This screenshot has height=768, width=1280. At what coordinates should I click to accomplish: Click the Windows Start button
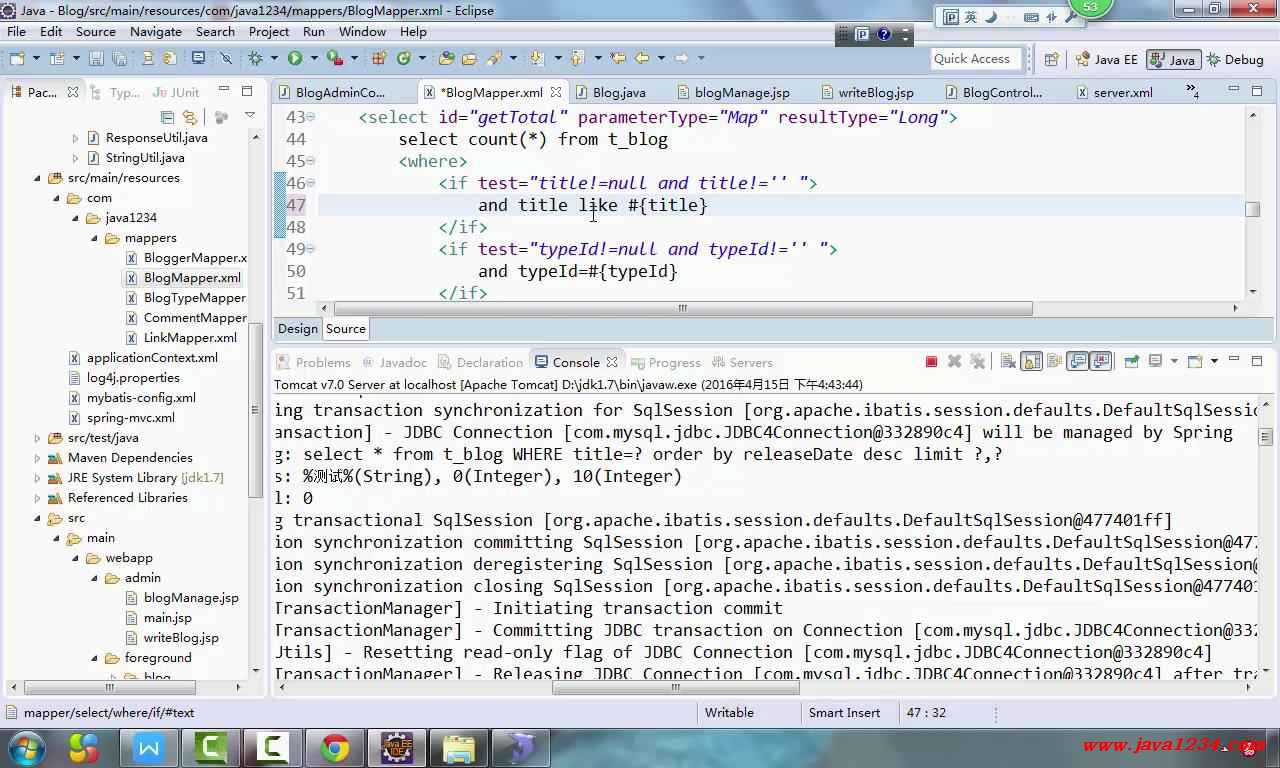pyautogui.click(x=26, y=748)
